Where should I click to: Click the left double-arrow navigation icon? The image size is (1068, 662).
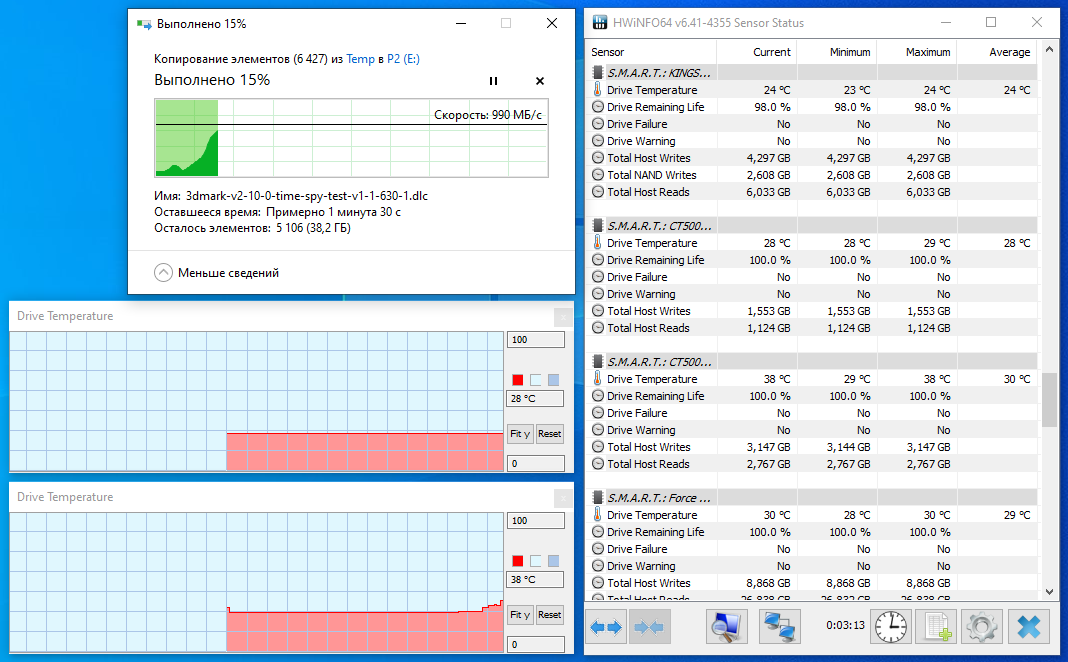[606, 626]
